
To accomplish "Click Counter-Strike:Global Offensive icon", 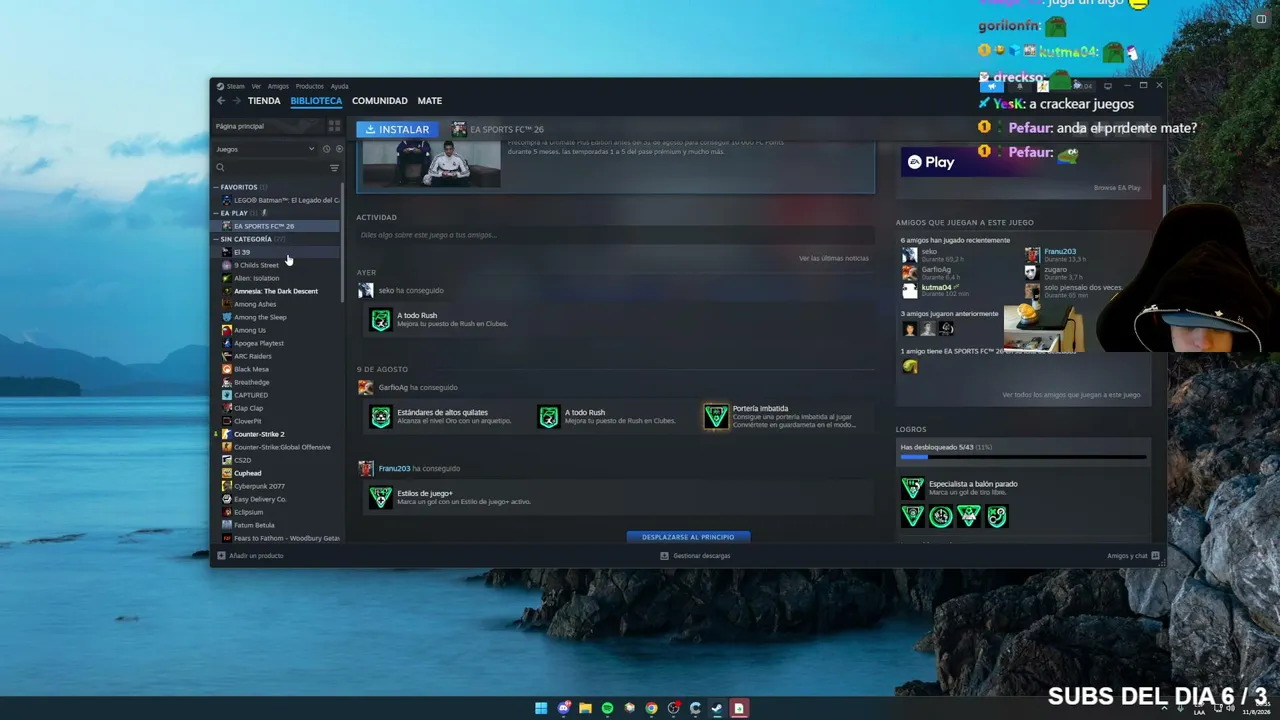I will (x=227, y=447).
